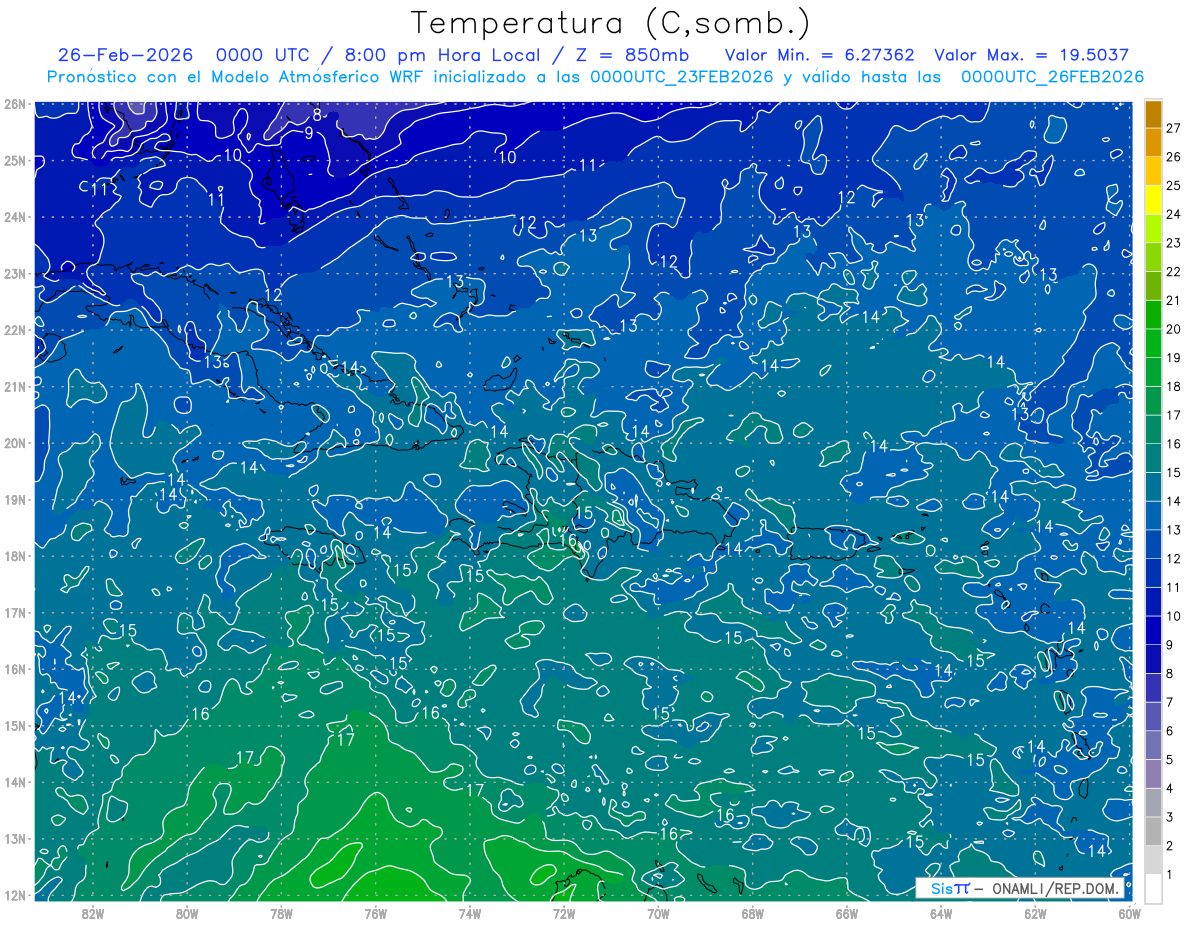Click latitude axis label "25N"
The width and height of the screenshot is (1200, 927).
(15, 161)
